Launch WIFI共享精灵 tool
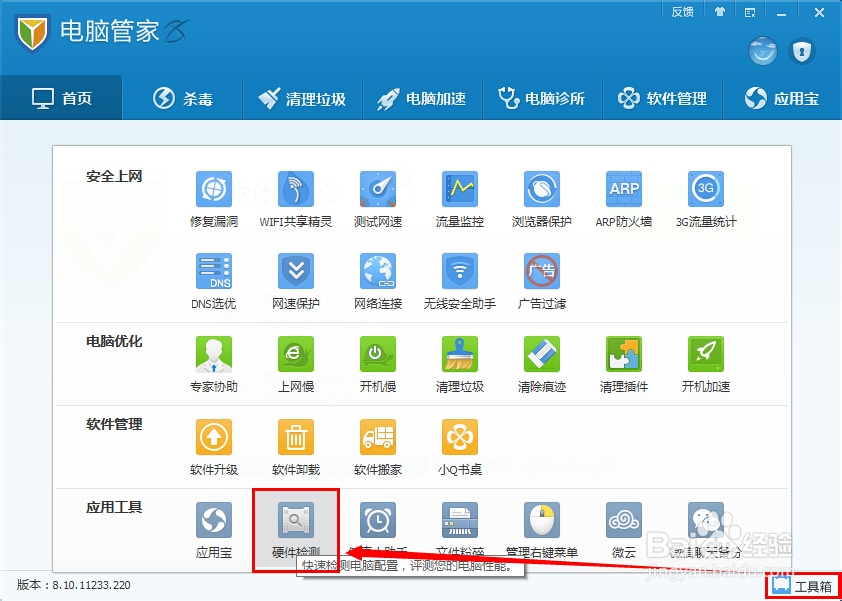 tap(296, 200)
